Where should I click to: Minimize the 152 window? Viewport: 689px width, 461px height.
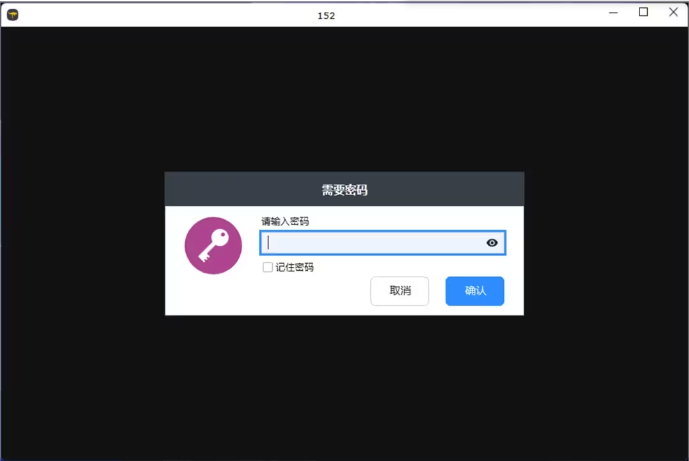(x=613, y=13)
